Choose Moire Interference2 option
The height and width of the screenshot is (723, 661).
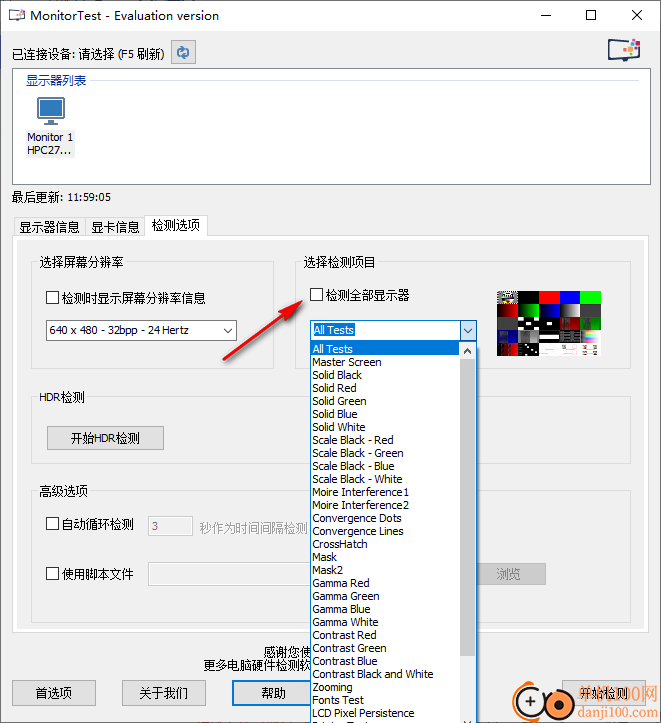click(x=385, y=505)
